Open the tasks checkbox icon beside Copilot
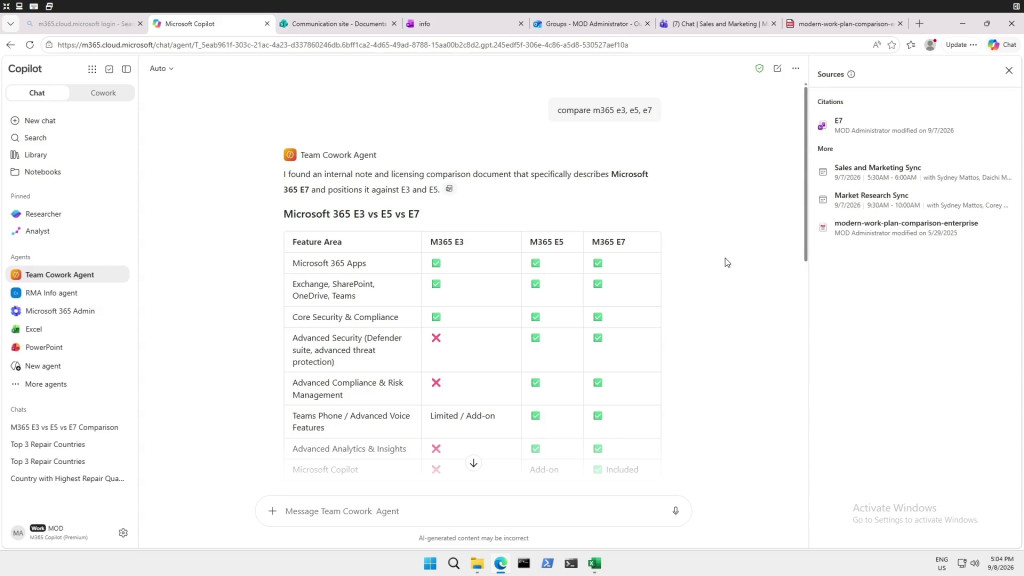The width and height of the screenshot is (1024, 576). pyautogui.click(x=109, y=69)
